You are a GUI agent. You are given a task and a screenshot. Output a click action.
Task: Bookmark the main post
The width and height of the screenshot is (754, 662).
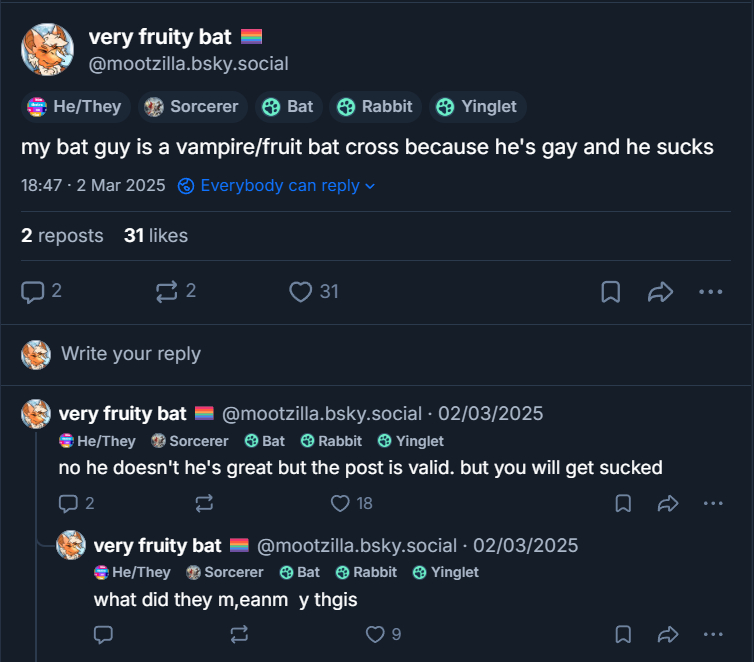point(610,292)
